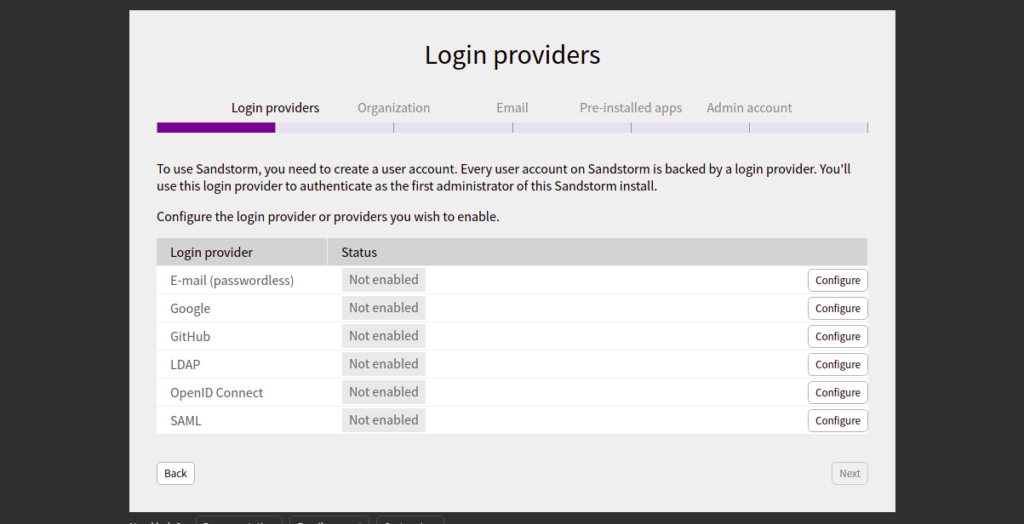Click the OpenID Connect provider name
1024x524 pixels.
tap(217, 393)
